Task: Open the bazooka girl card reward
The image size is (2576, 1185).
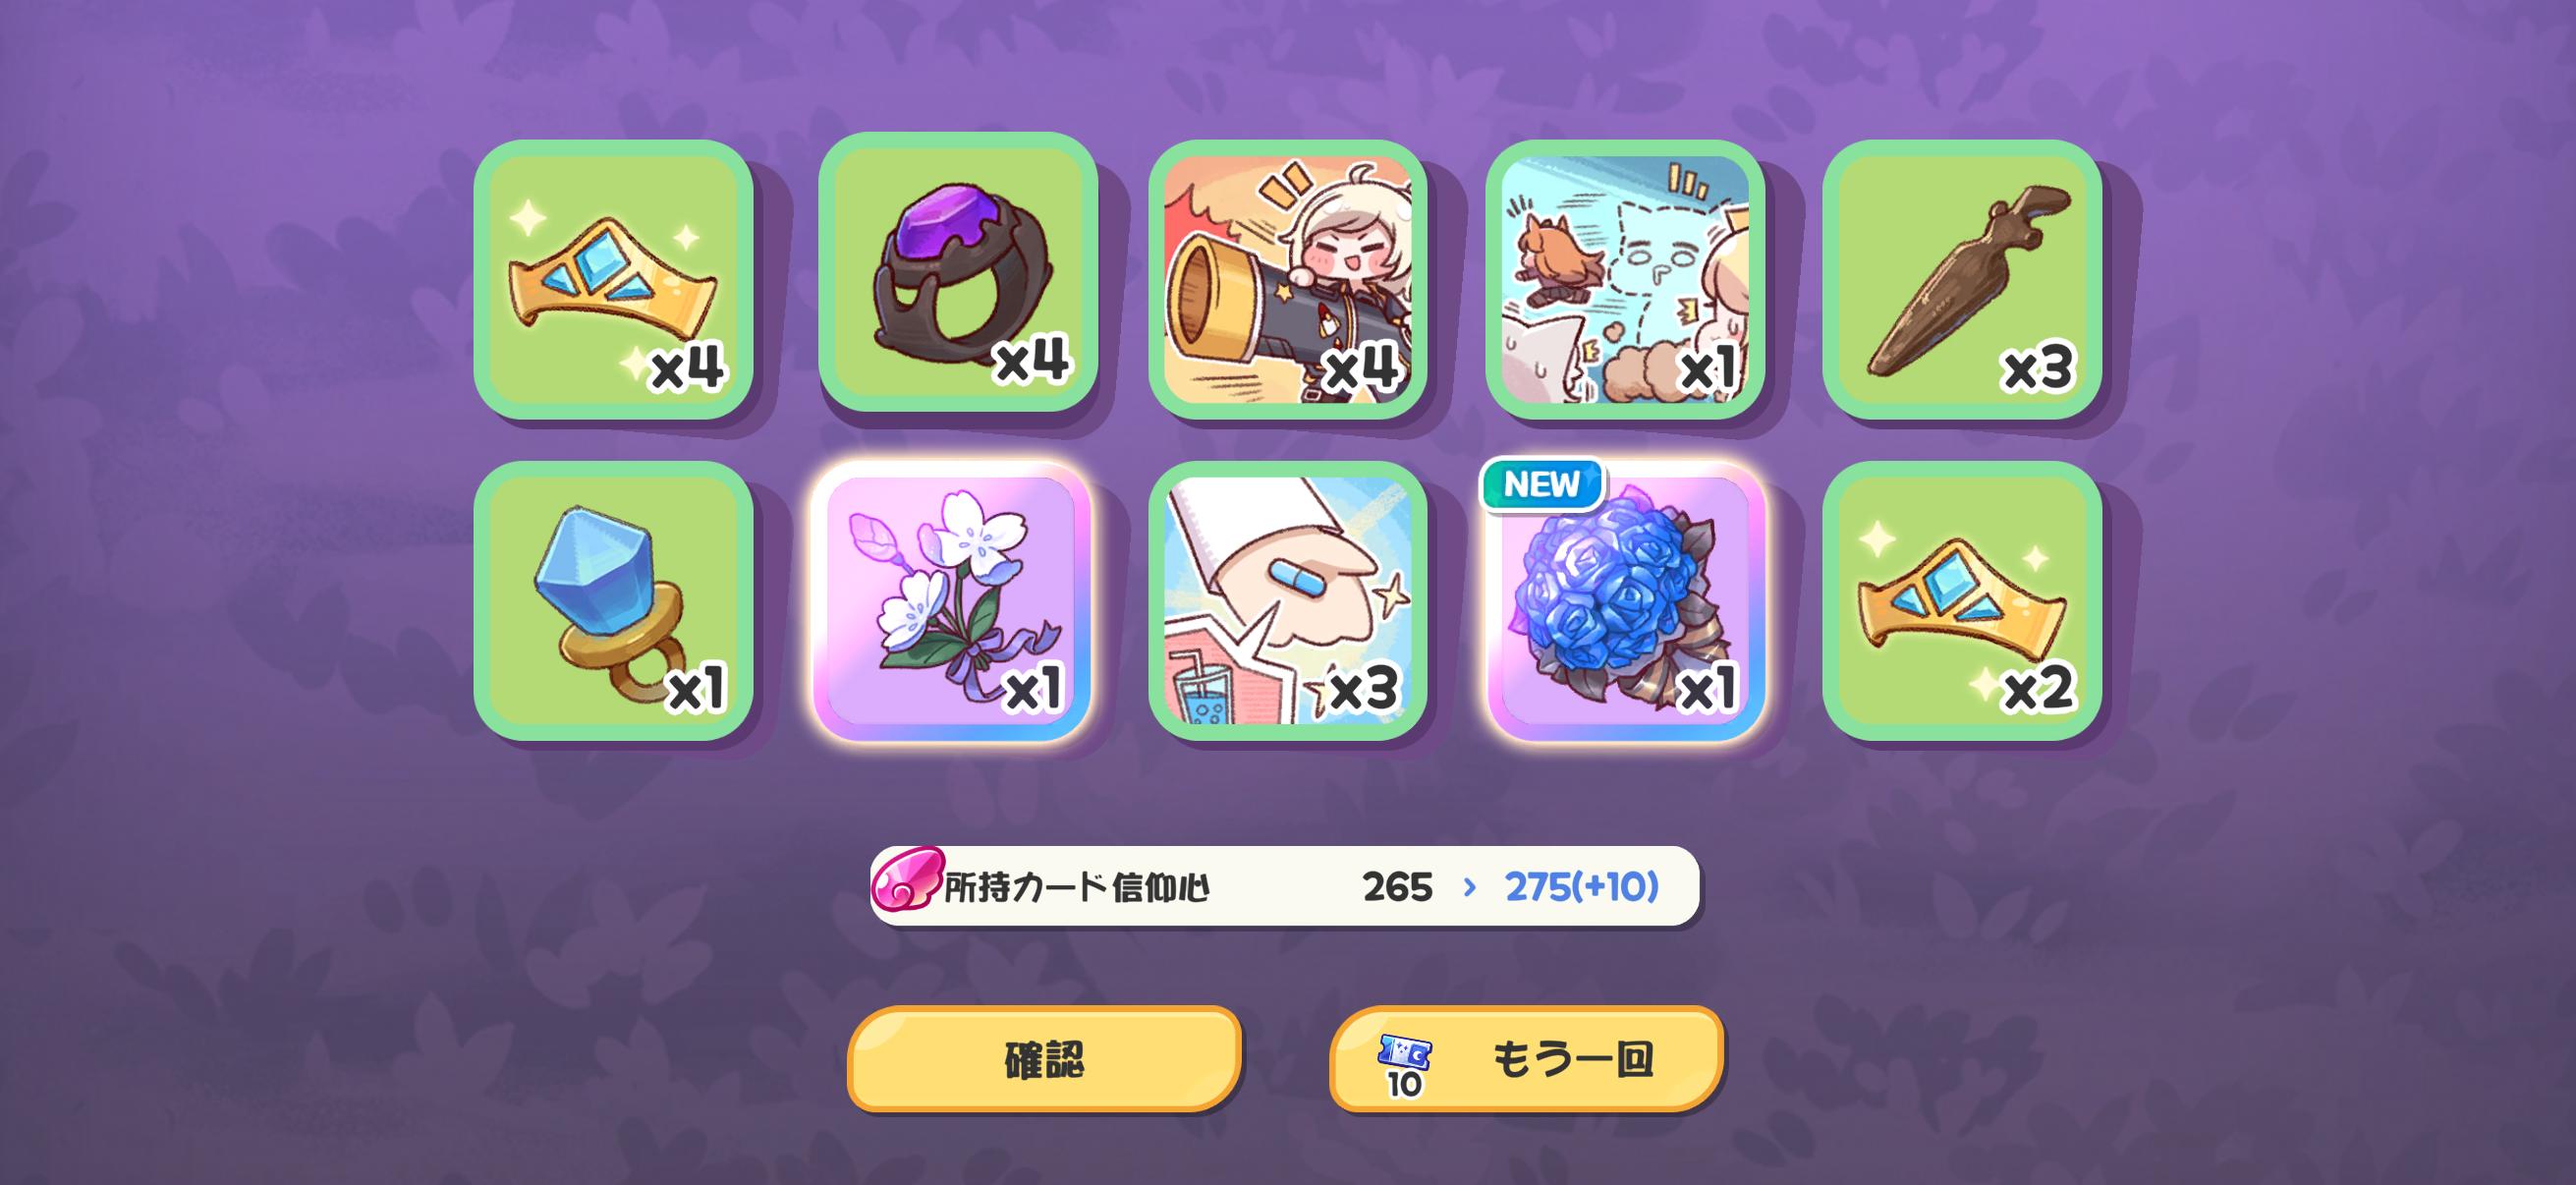Action: point(1287,279)
